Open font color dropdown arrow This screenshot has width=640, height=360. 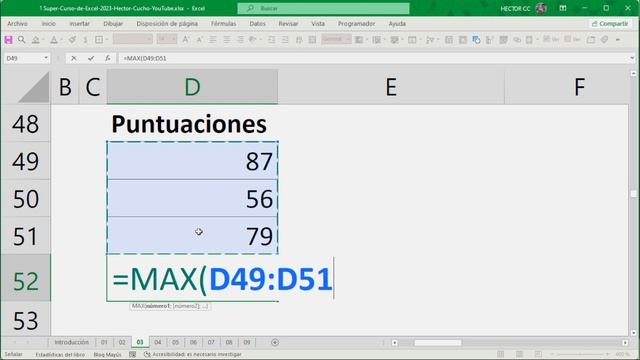coord(61,40)
